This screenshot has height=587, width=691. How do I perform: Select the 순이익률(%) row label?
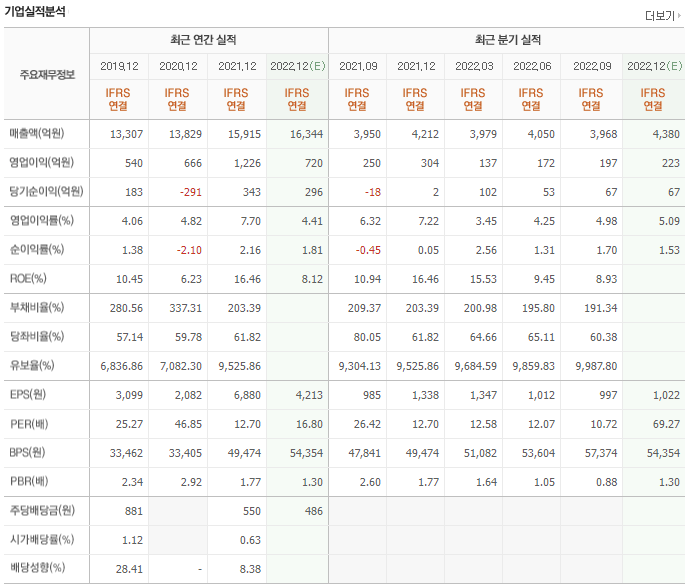[x=37, y=249]
